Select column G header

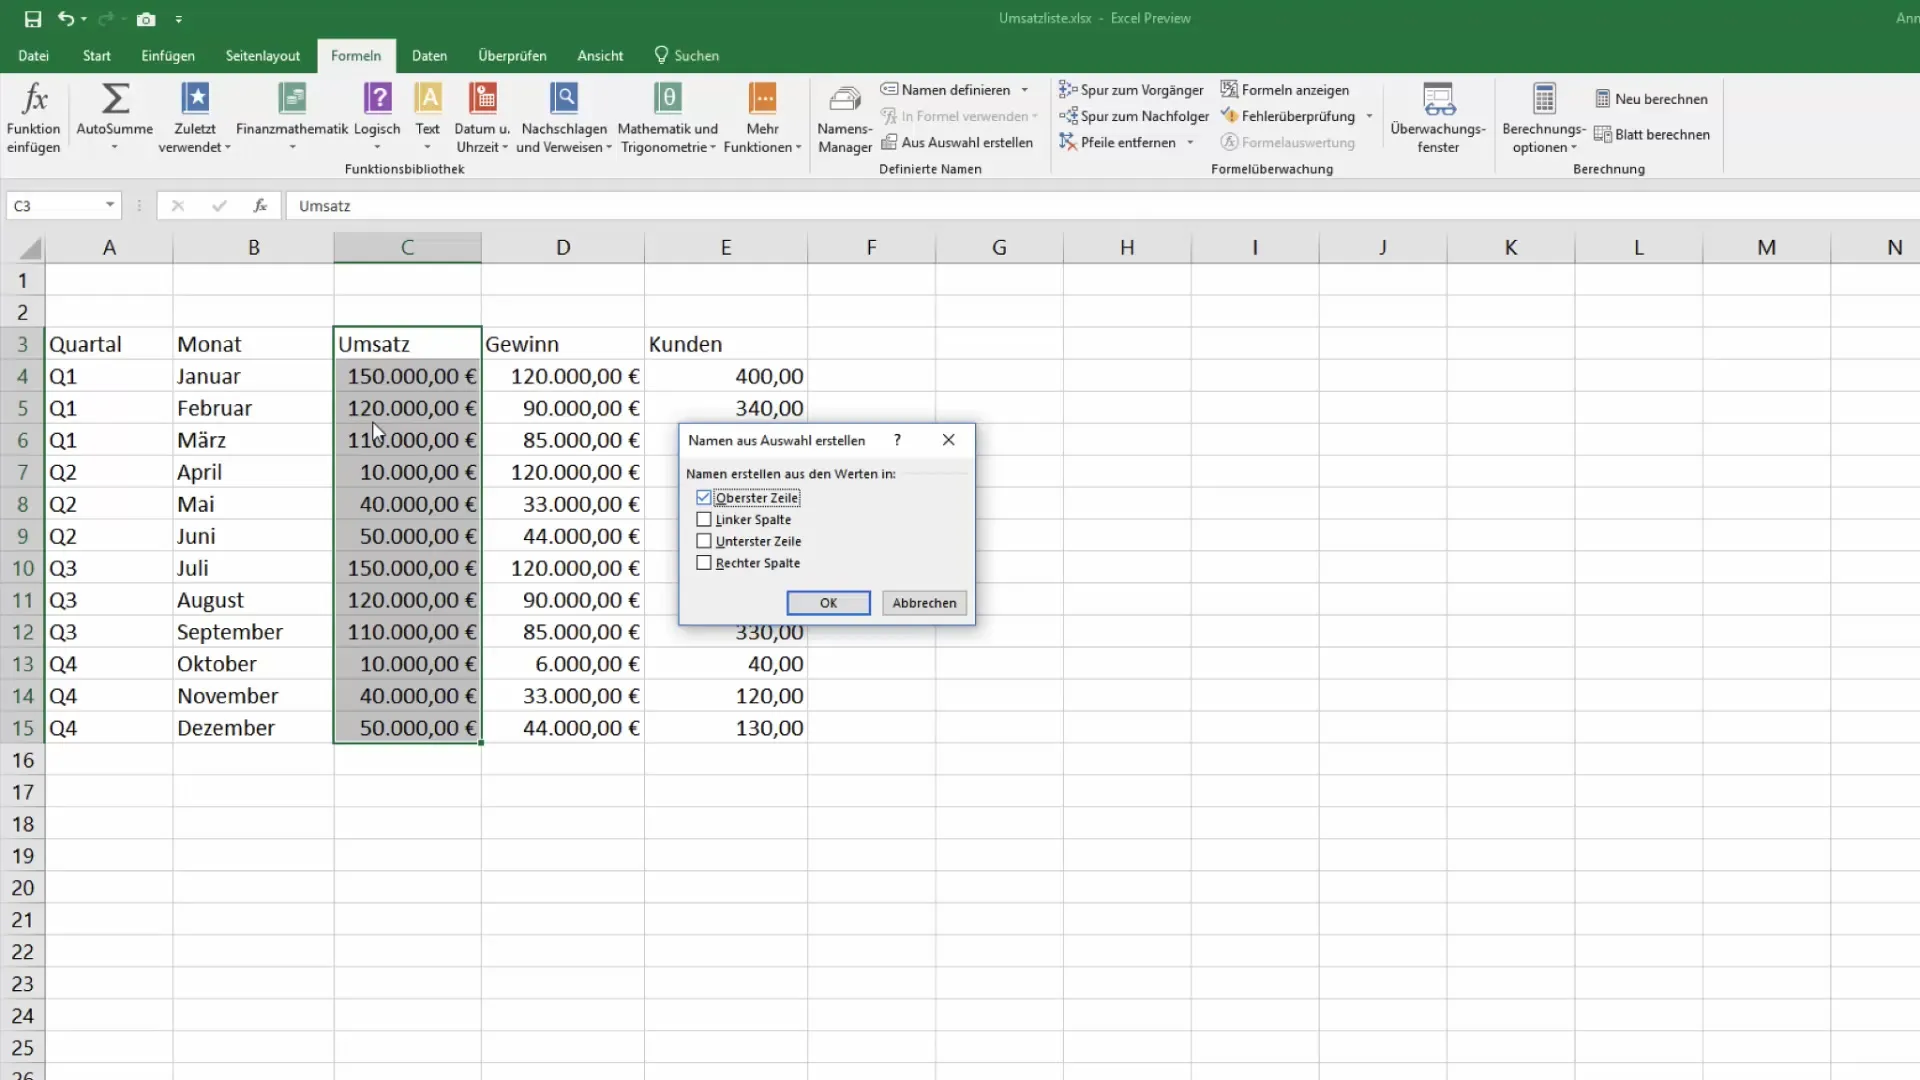(999, 247)
